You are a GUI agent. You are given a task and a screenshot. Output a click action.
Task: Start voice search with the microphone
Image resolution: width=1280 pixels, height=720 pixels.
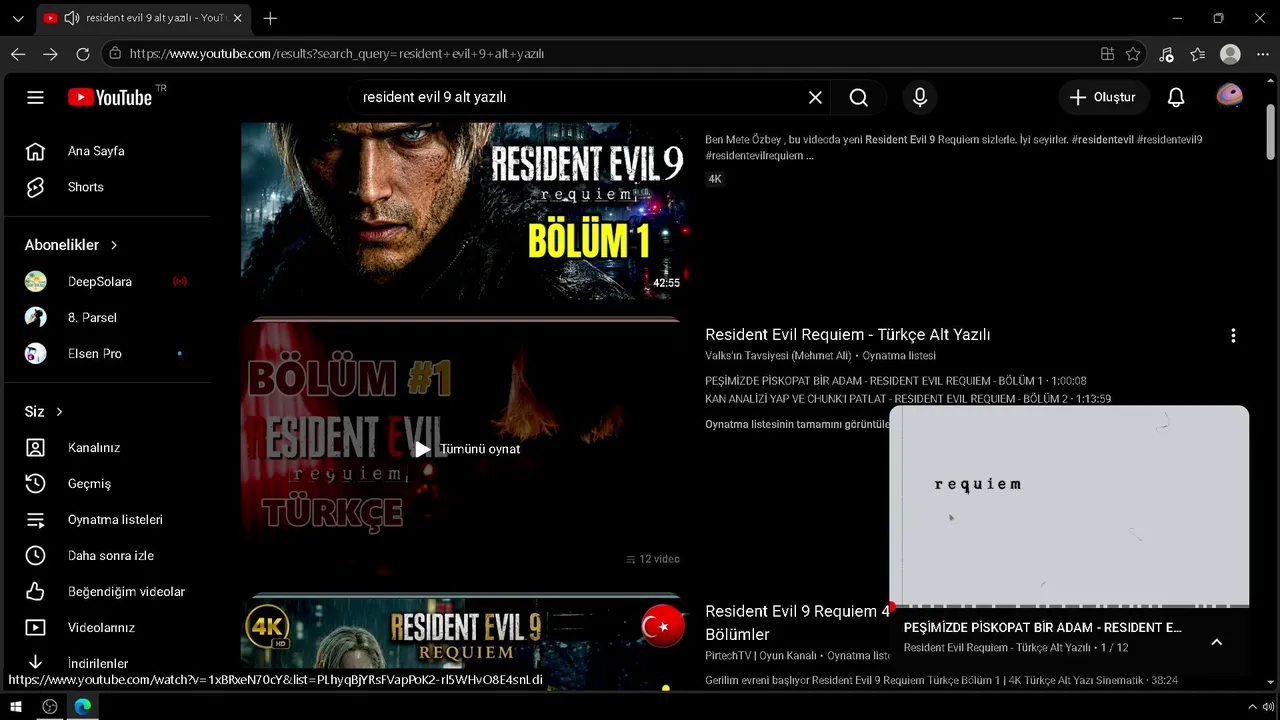tap(920, 97)
